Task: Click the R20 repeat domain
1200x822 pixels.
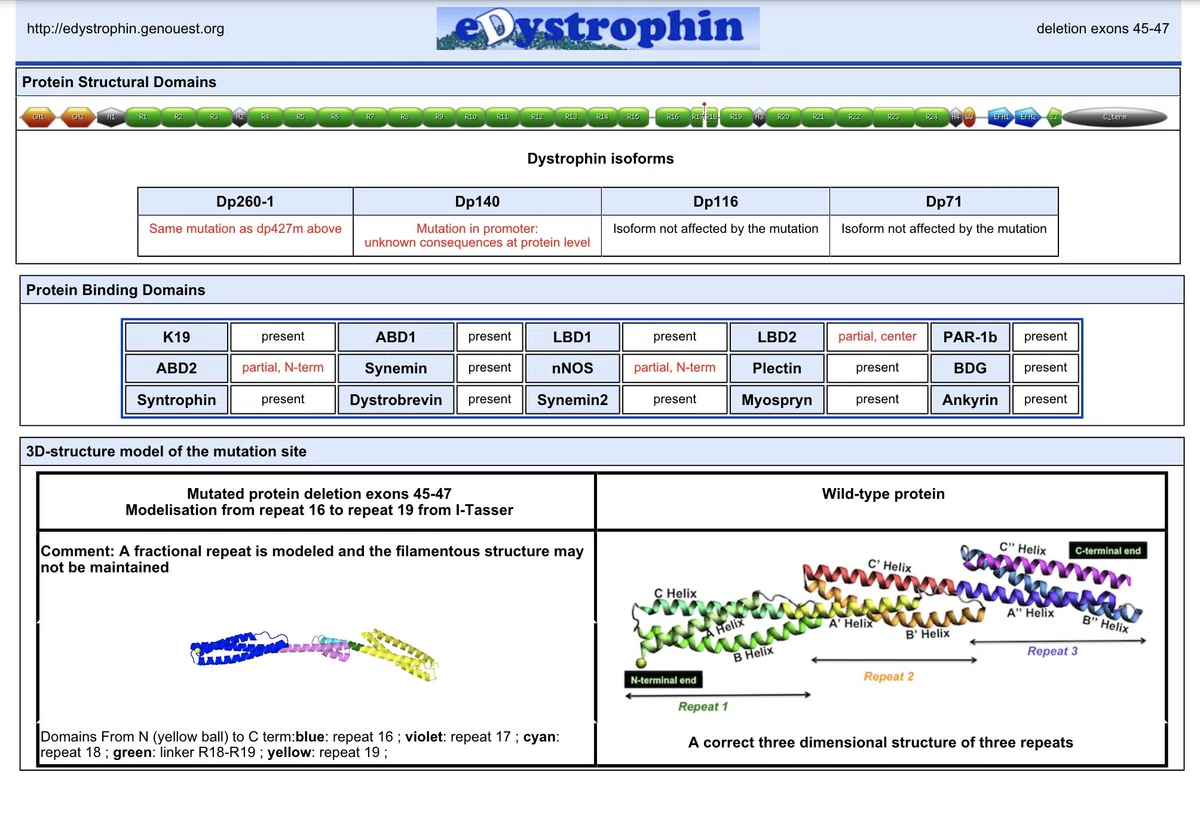Action: coord(784,117)
